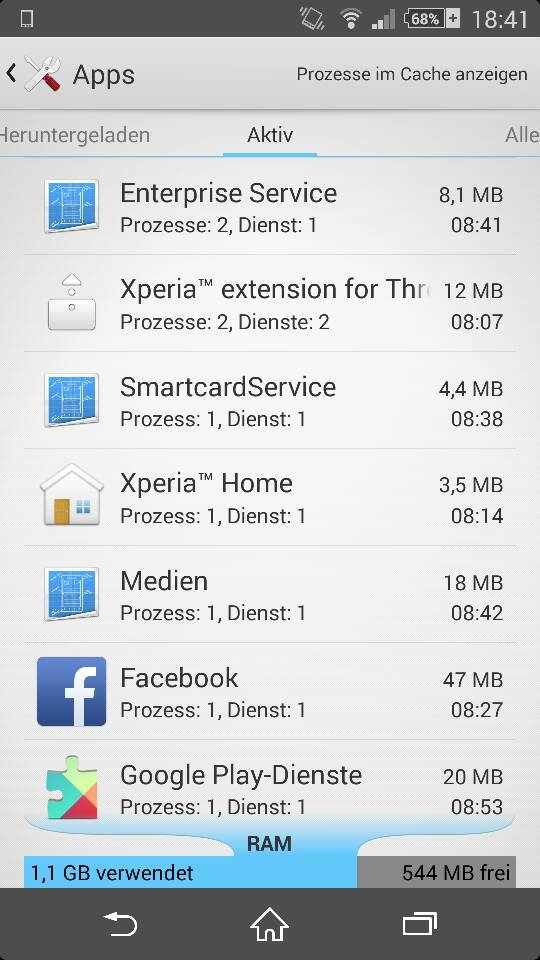
Task: Tap the Xperia extension for Throw icon
Action: pos(72,303)
